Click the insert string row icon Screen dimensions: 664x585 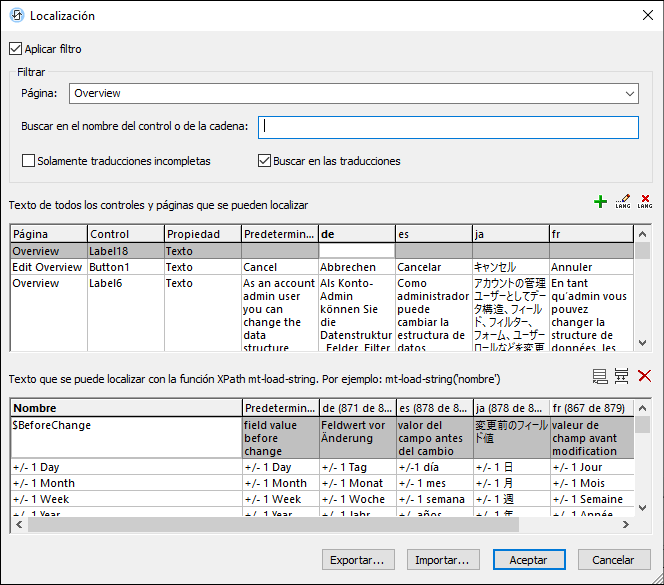[622, 376]
